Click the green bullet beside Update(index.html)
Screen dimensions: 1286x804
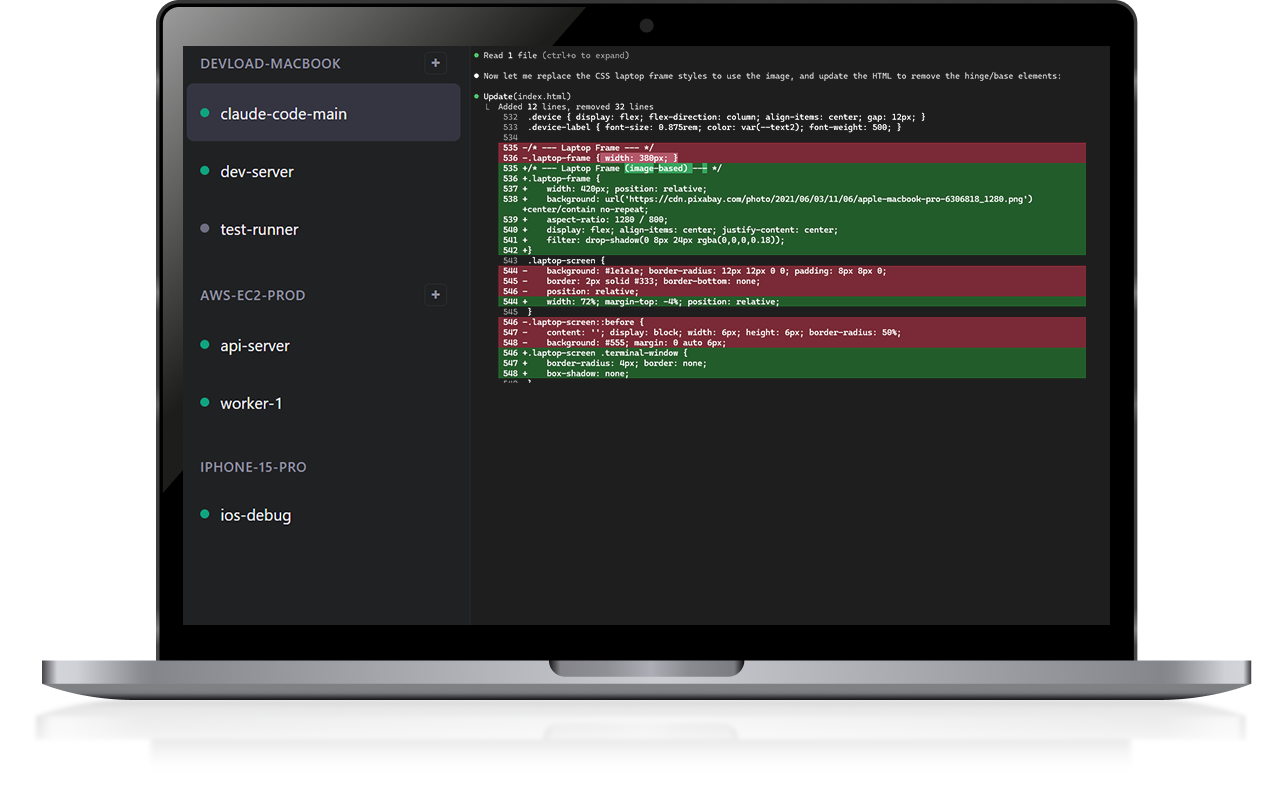[477, 96]
